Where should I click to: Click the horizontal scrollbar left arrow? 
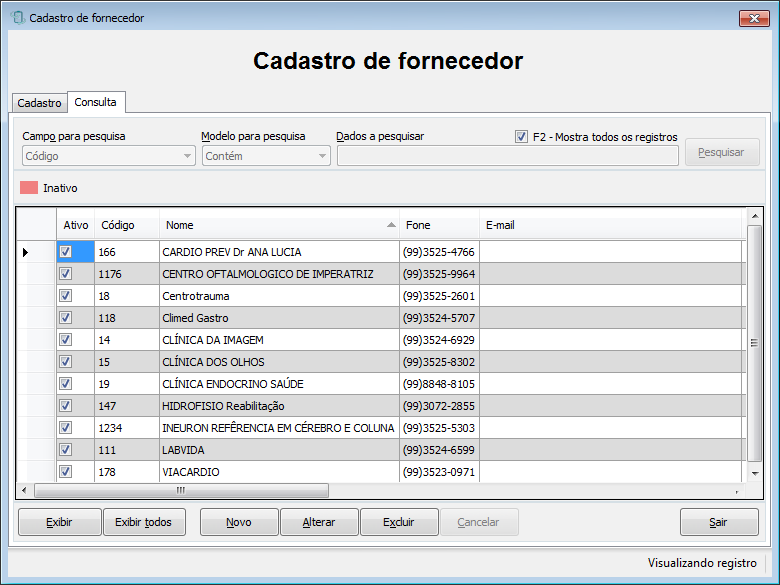click(24, 490)
